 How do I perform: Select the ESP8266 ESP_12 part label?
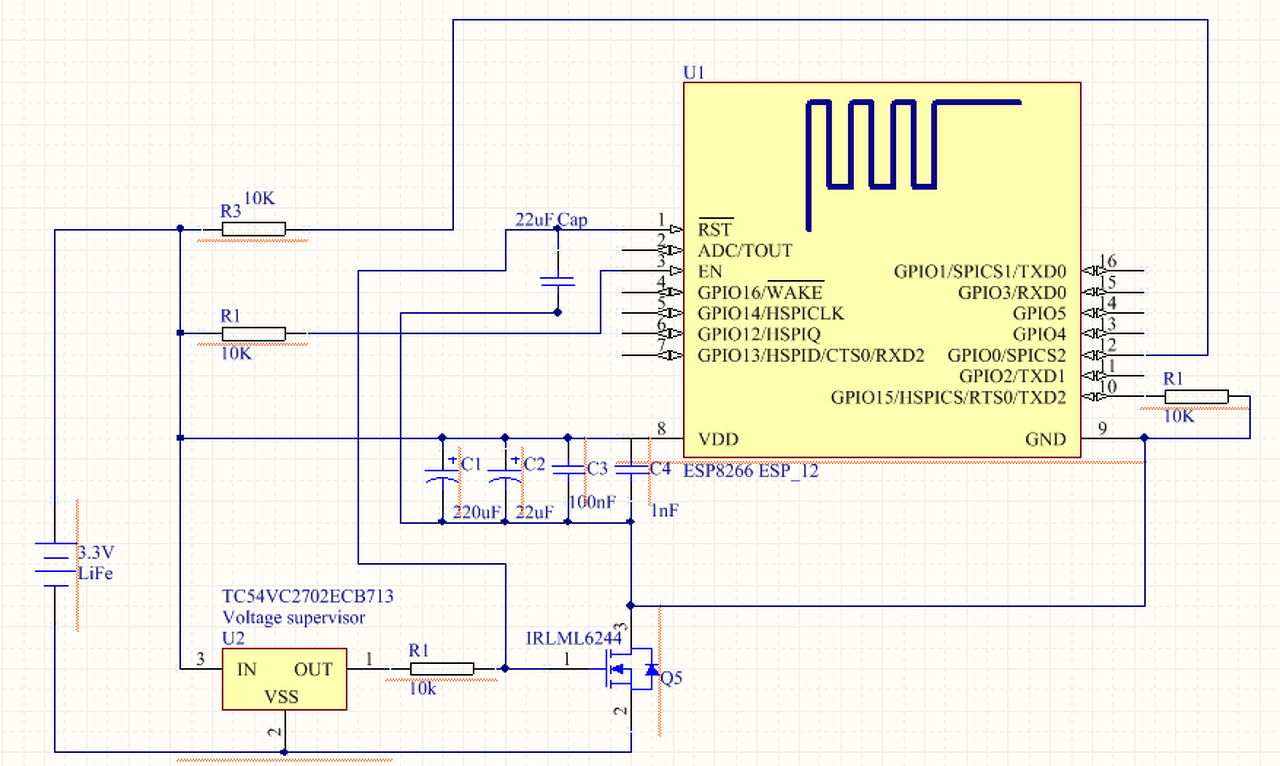click(750, 471)
